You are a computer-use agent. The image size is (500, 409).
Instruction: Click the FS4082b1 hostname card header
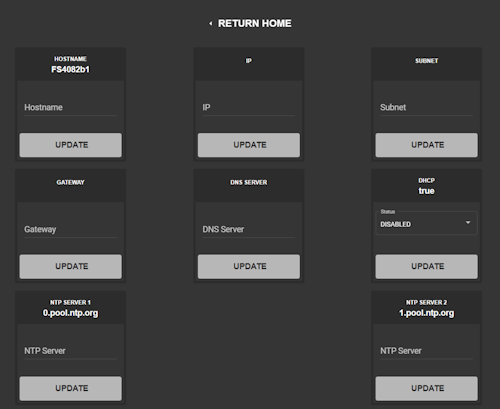[70, 65]
